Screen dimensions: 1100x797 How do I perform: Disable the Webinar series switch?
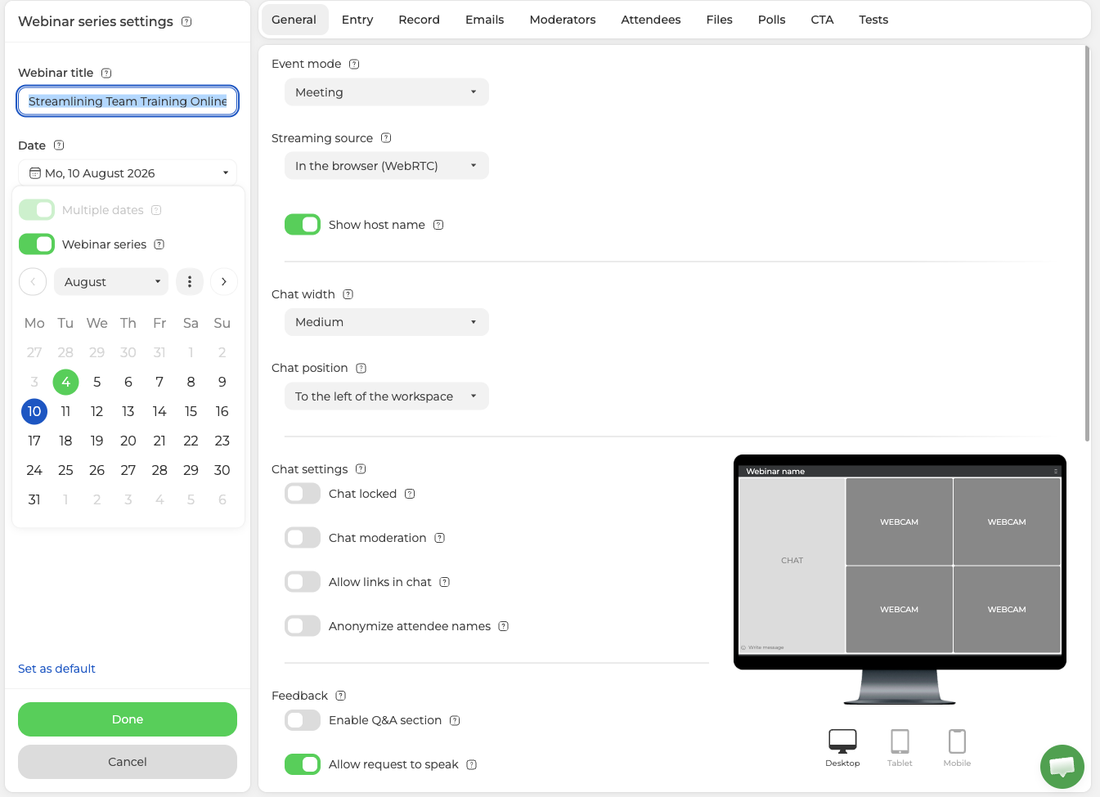click(36, 244)
